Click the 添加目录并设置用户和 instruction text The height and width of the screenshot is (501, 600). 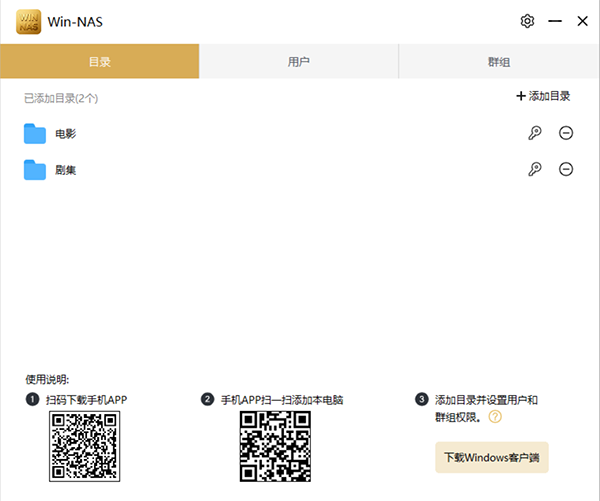(x=486, y=400)
